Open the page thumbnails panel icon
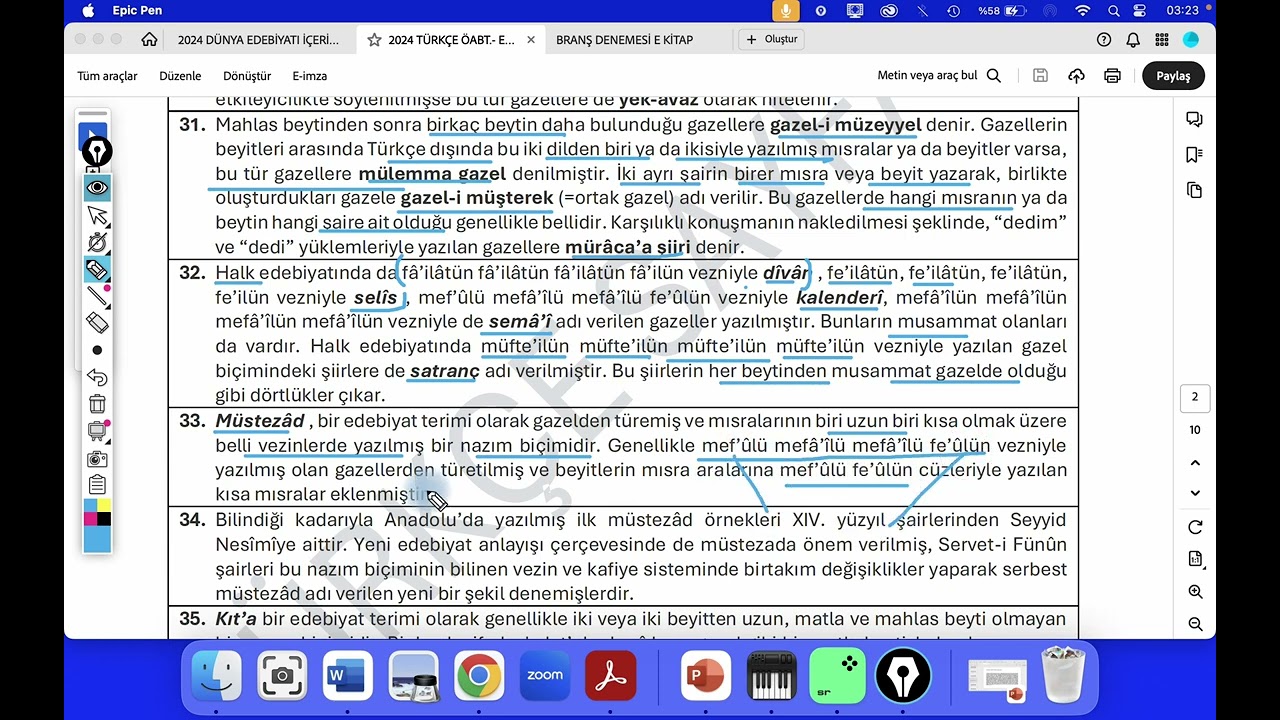The height and width of the screenshot is (720, 1280). 1194,190
